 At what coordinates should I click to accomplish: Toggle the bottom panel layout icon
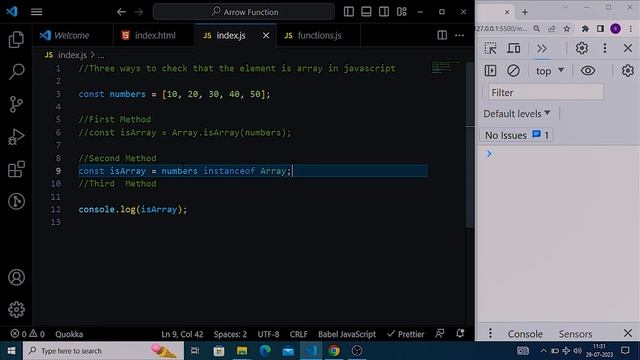[x=366, y=12]
